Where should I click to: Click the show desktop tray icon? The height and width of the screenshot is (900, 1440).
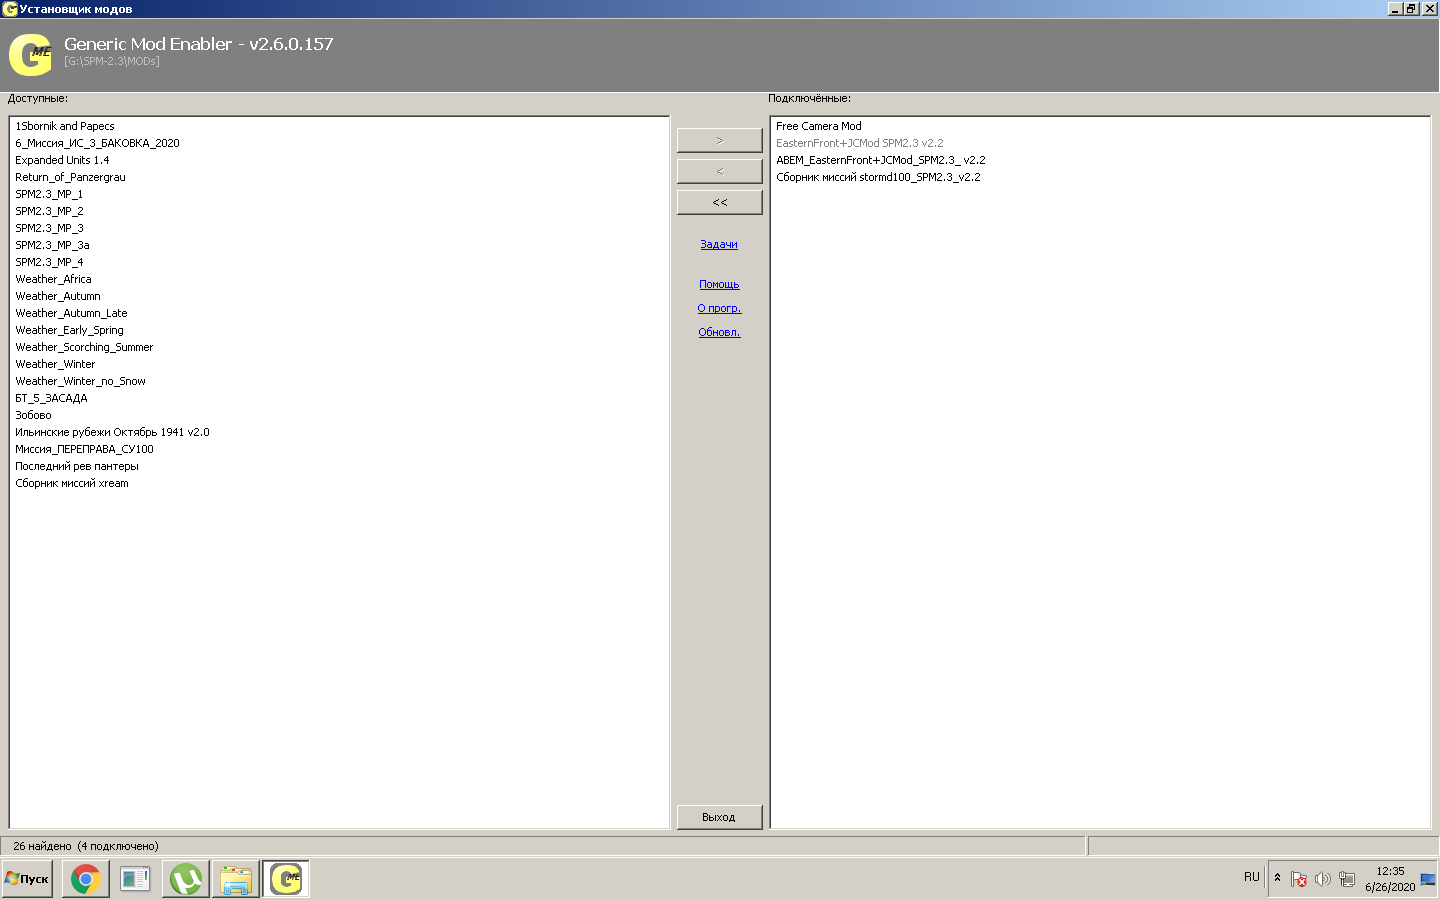(x=1428, y=879)
